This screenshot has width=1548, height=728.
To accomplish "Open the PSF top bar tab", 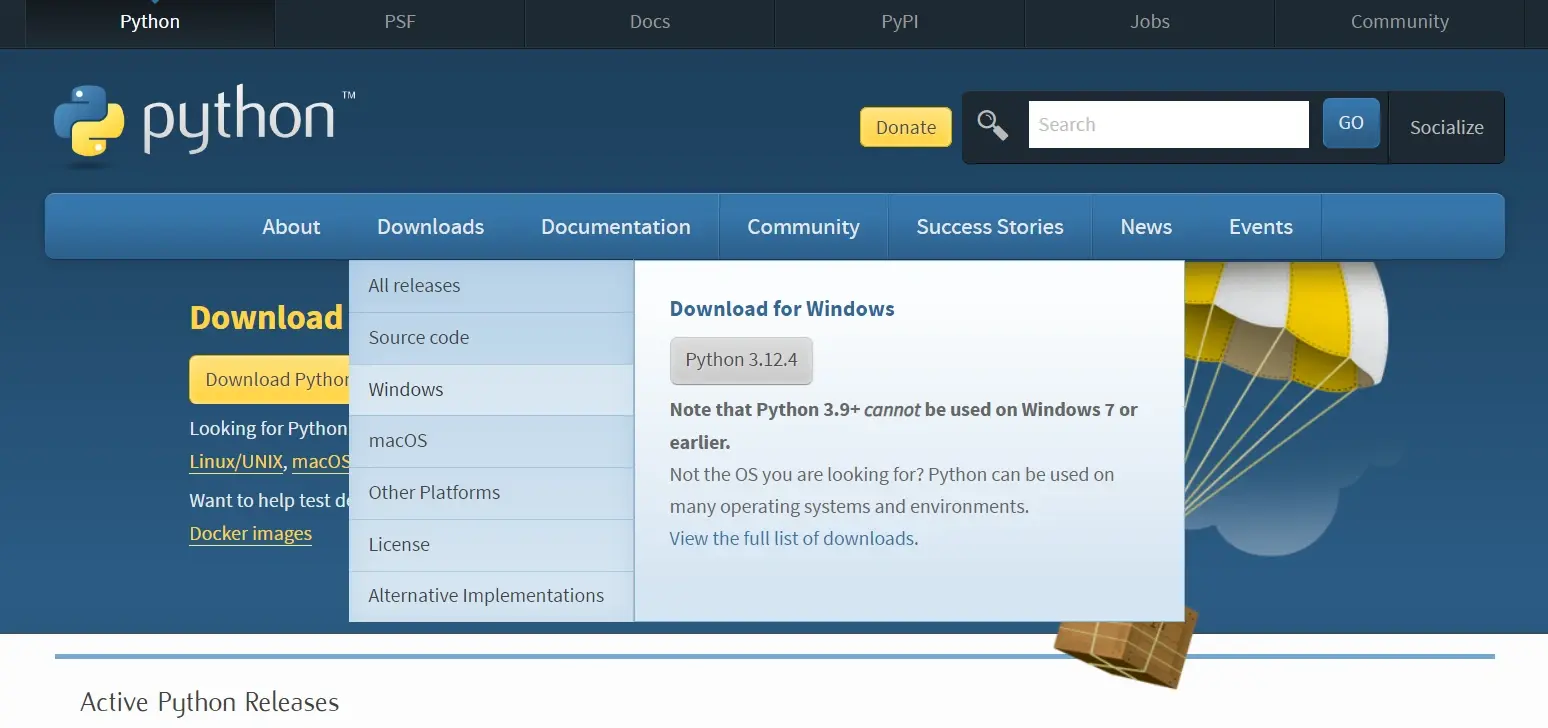I will [400, 22].
